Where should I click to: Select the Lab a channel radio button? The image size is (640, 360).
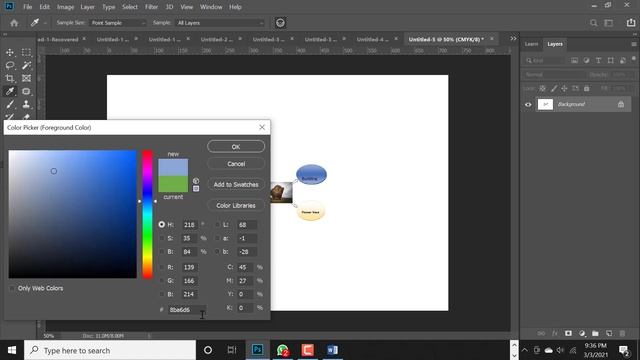217,238
